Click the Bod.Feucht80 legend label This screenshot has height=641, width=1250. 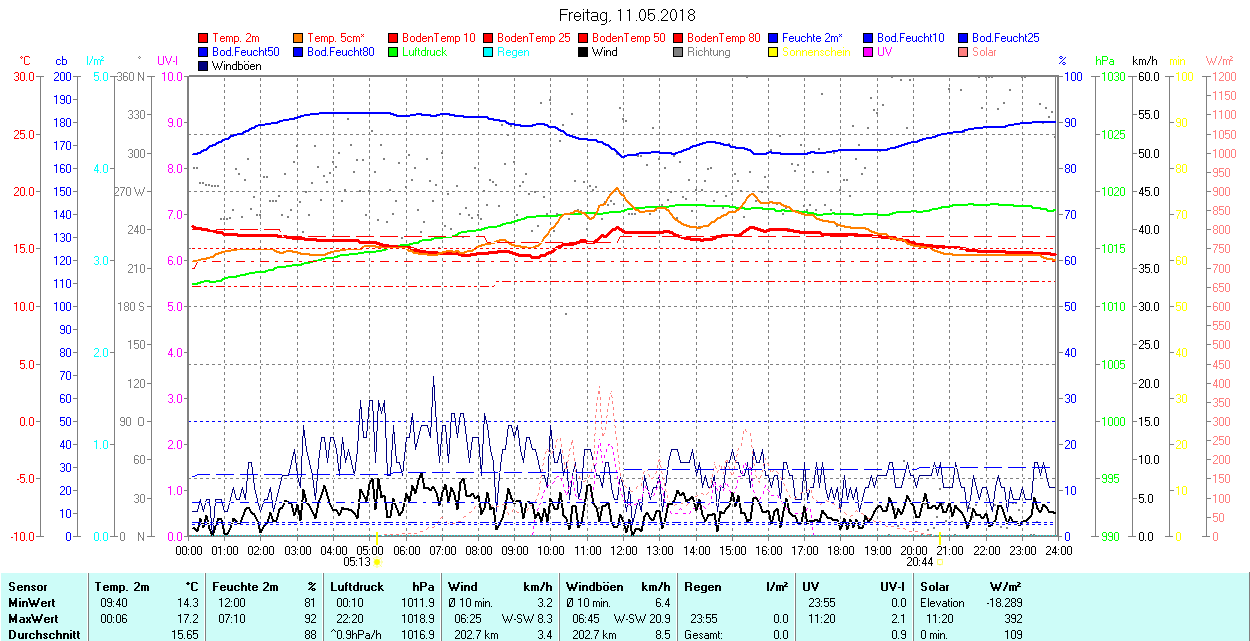340,52
